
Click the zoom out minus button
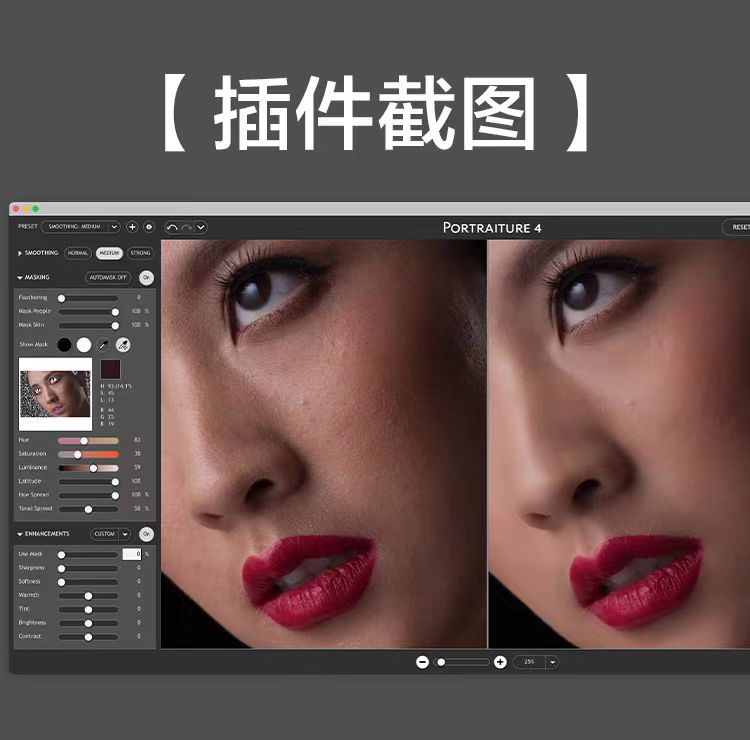pyautogui.click(x=422, y=662)
